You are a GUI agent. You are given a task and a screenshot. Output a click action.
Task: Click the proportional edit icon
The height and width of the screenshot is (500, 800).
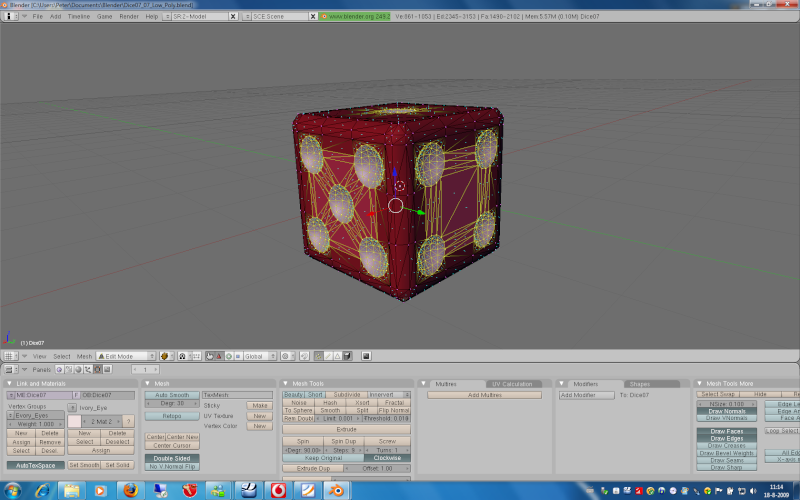pyautogui.click(x=287, y=356)
